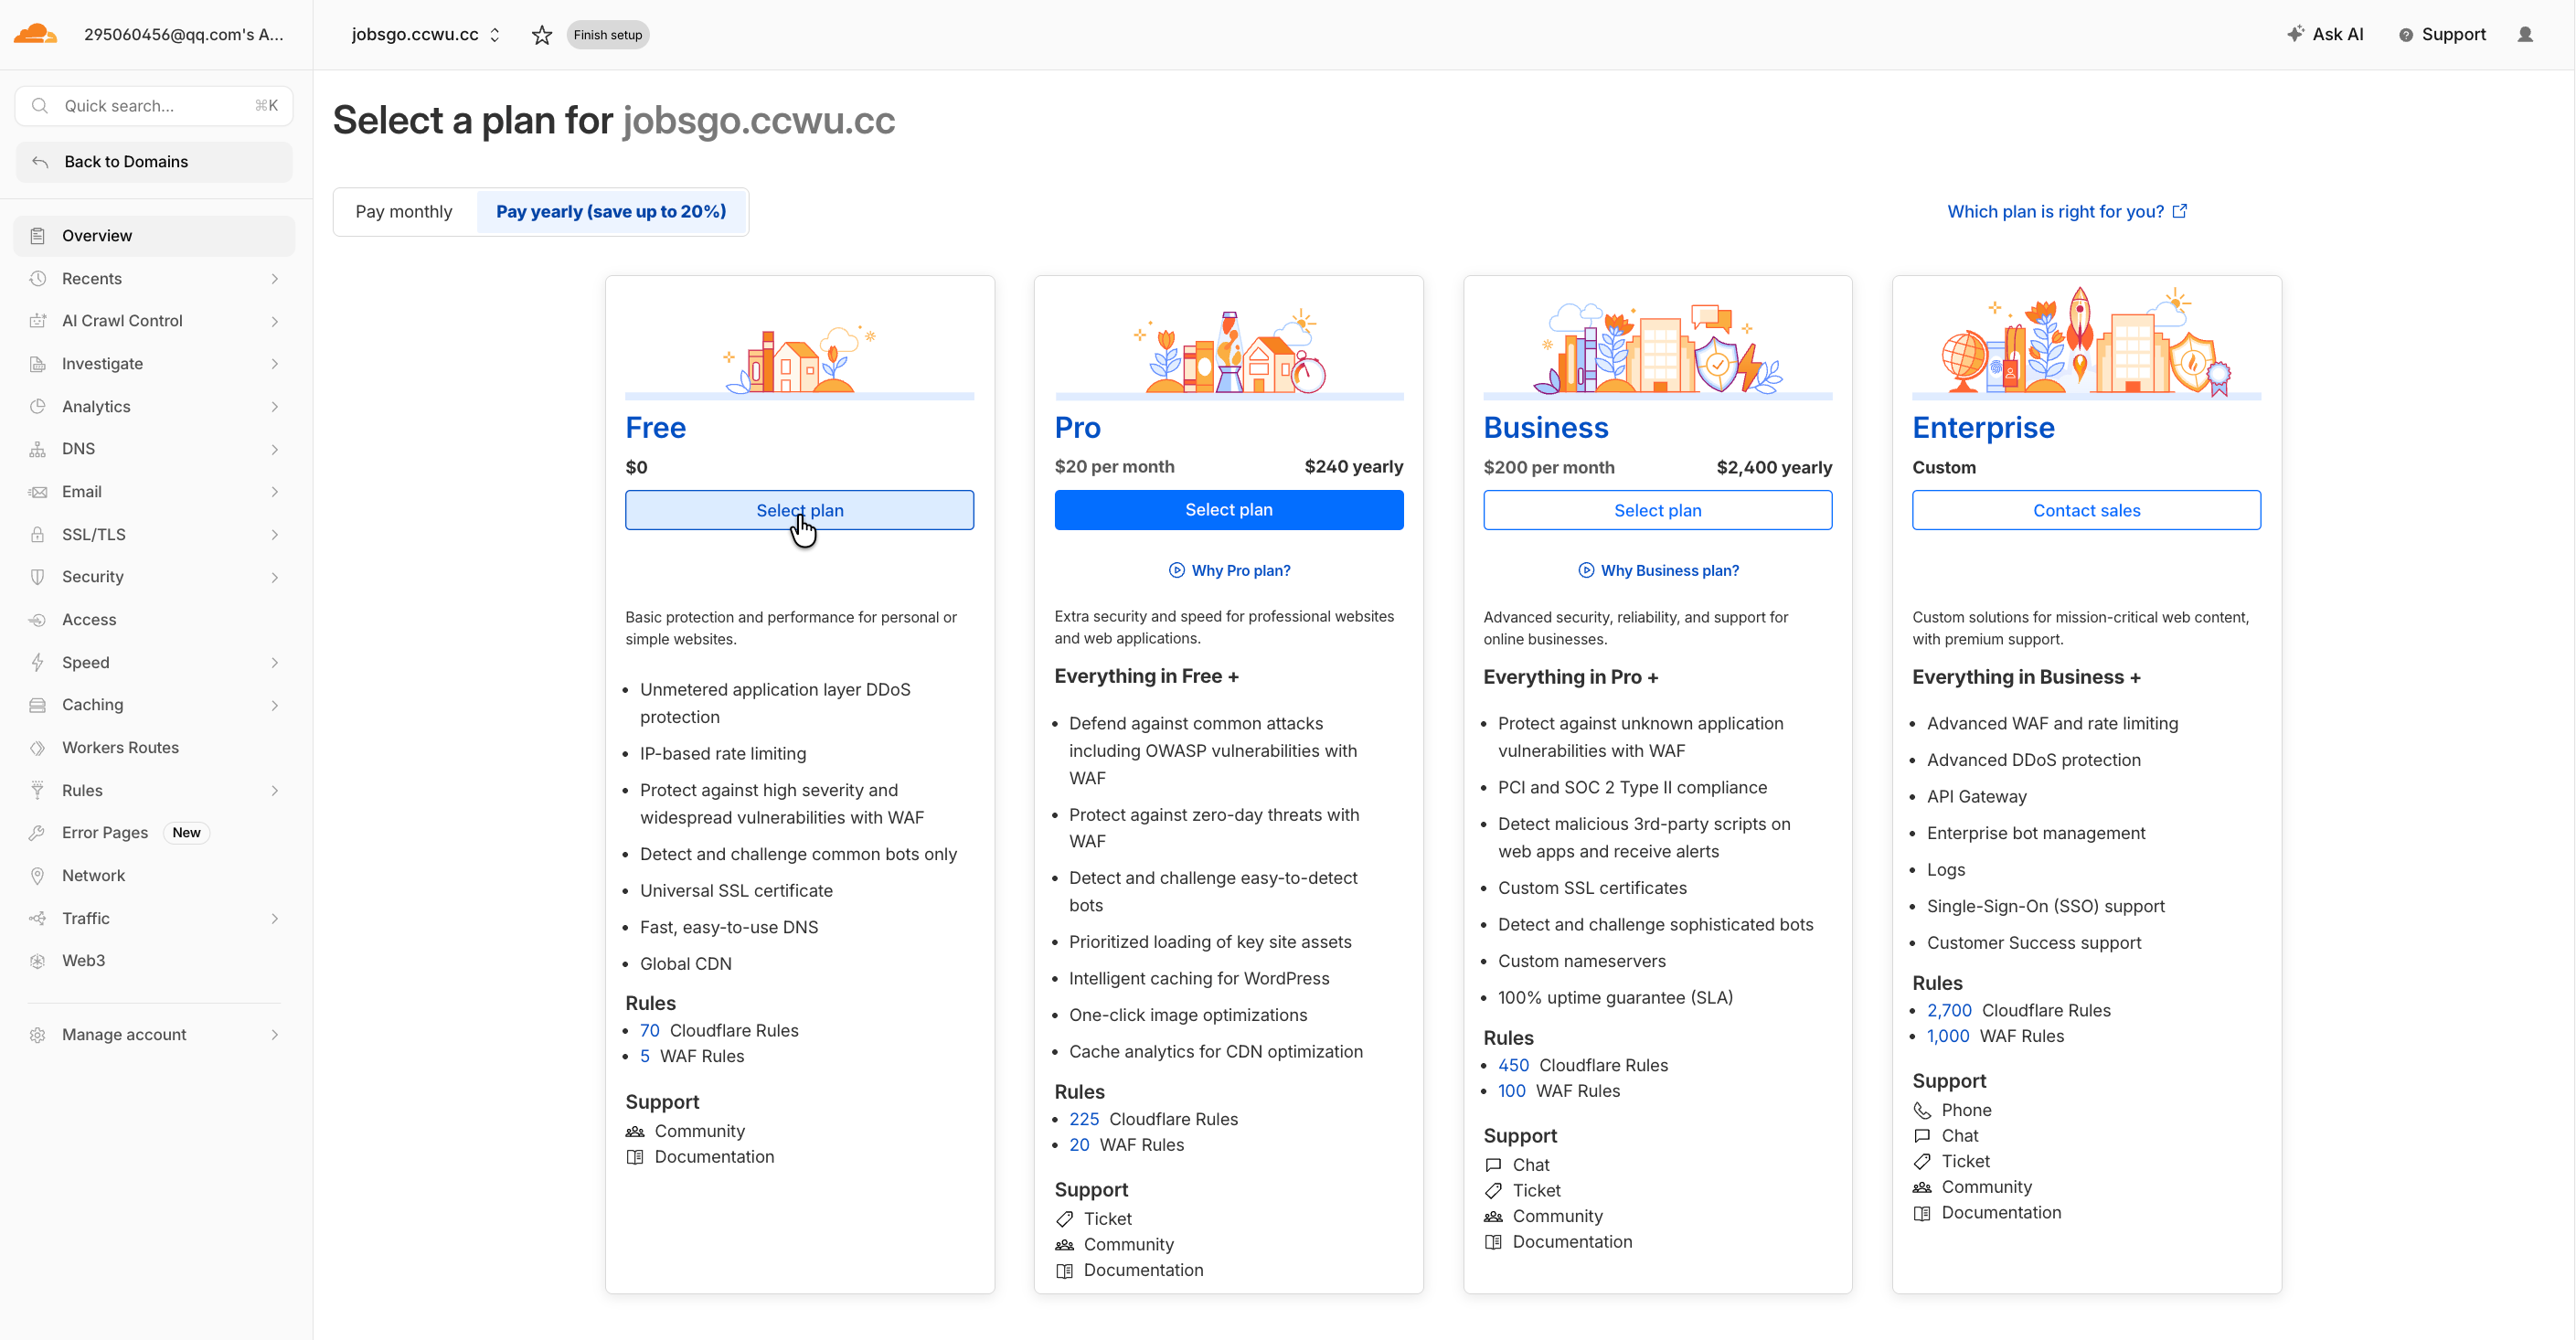Expand the Traffic chevron
Image resolution: width=2576 pixels, height=1340 pixels.
(275, 919)
